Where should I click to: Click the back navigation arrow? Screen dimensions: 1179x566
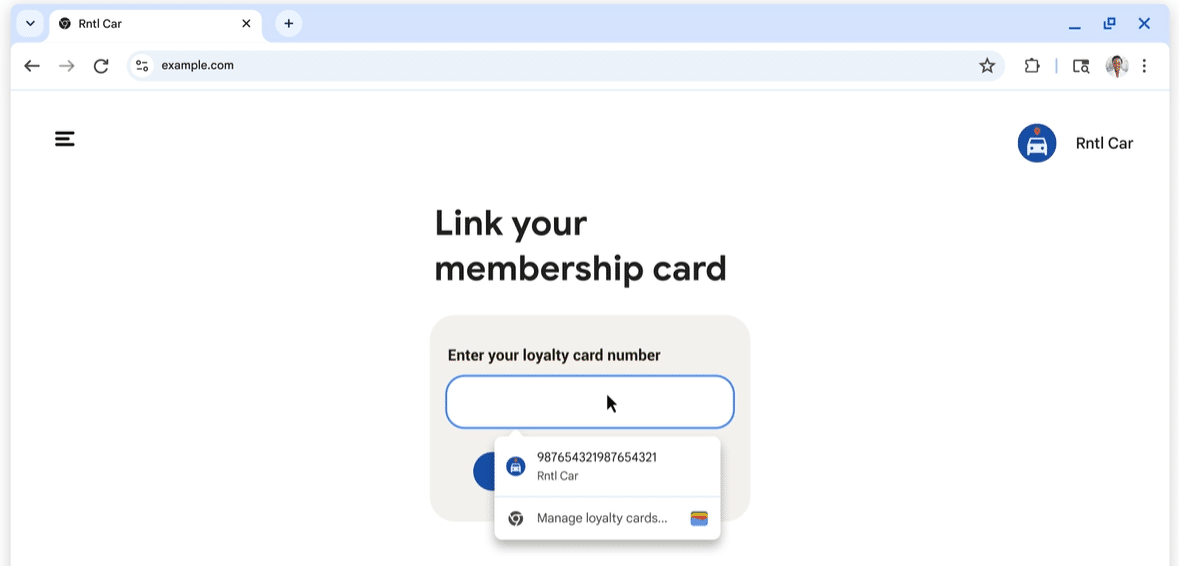[32, 66]
